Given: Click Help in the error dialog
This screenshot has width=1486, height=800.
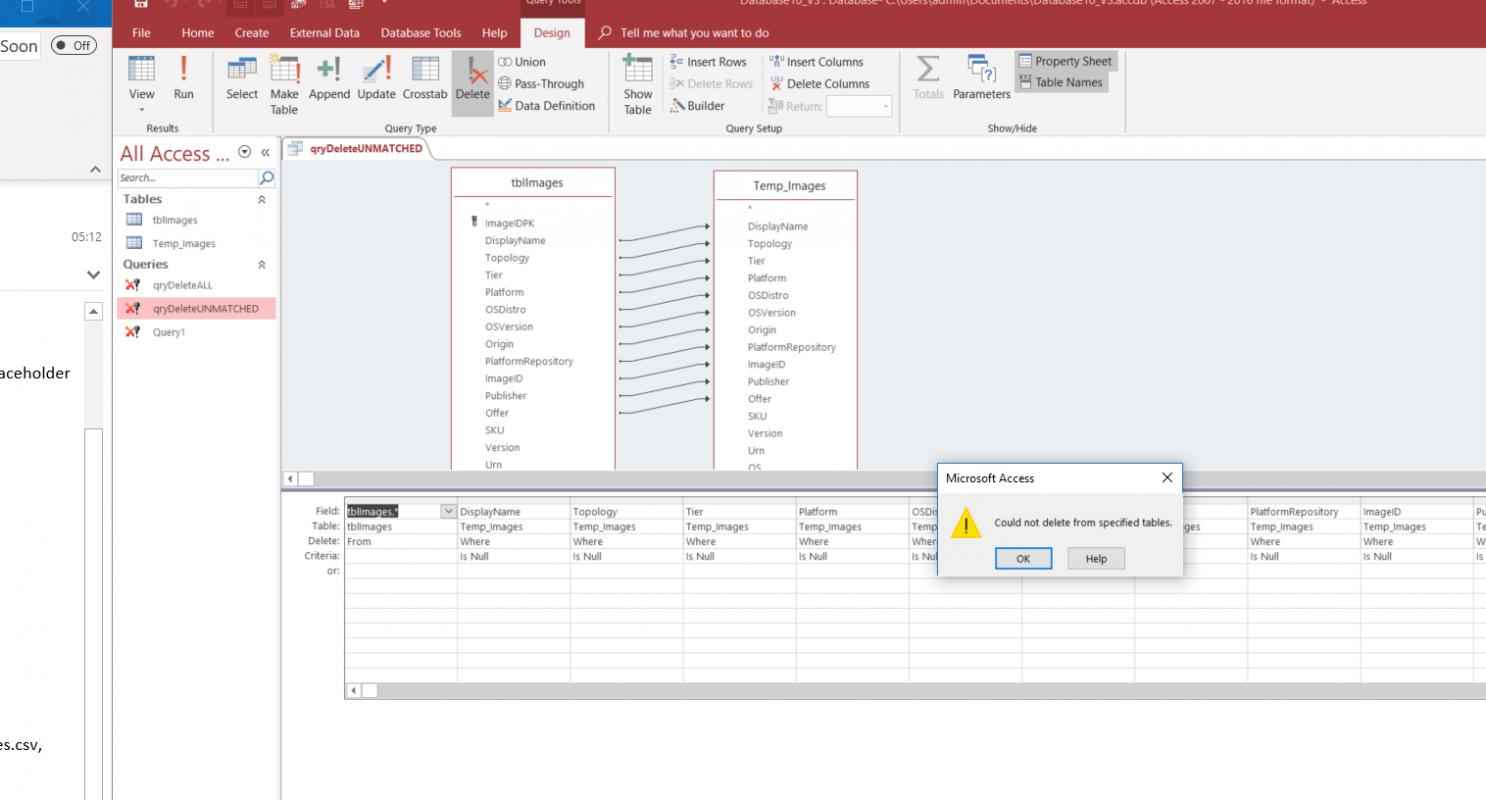Looking at the screenshot, I should (x=1095, y=559).
